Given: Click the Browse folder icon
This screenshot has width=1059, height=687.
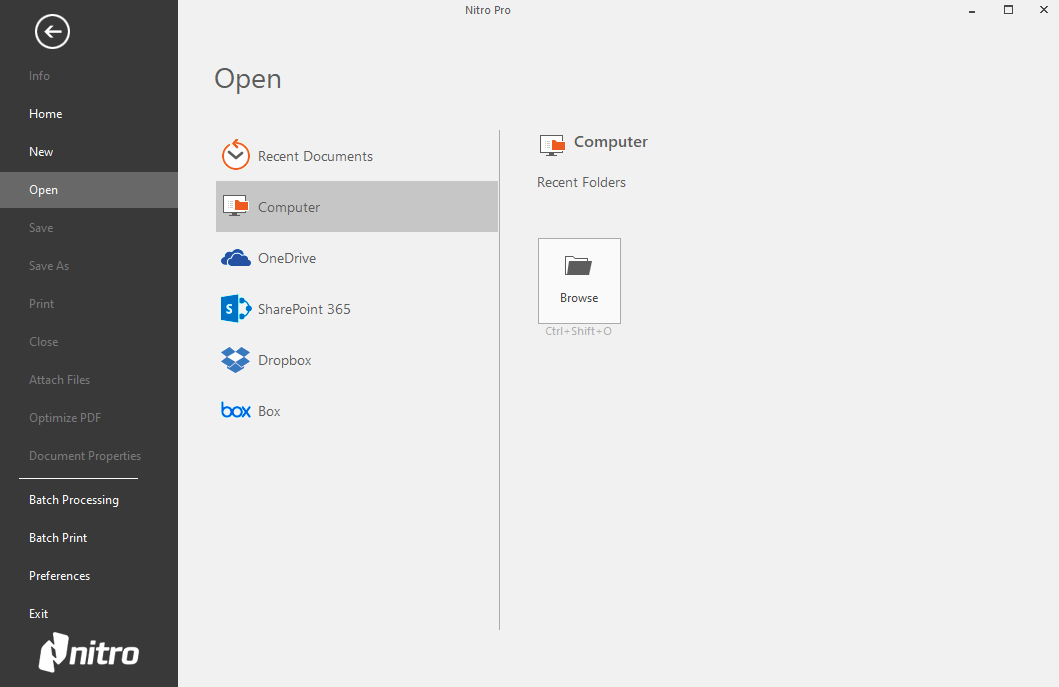Looking at the screenshot, I should point(578,266).
